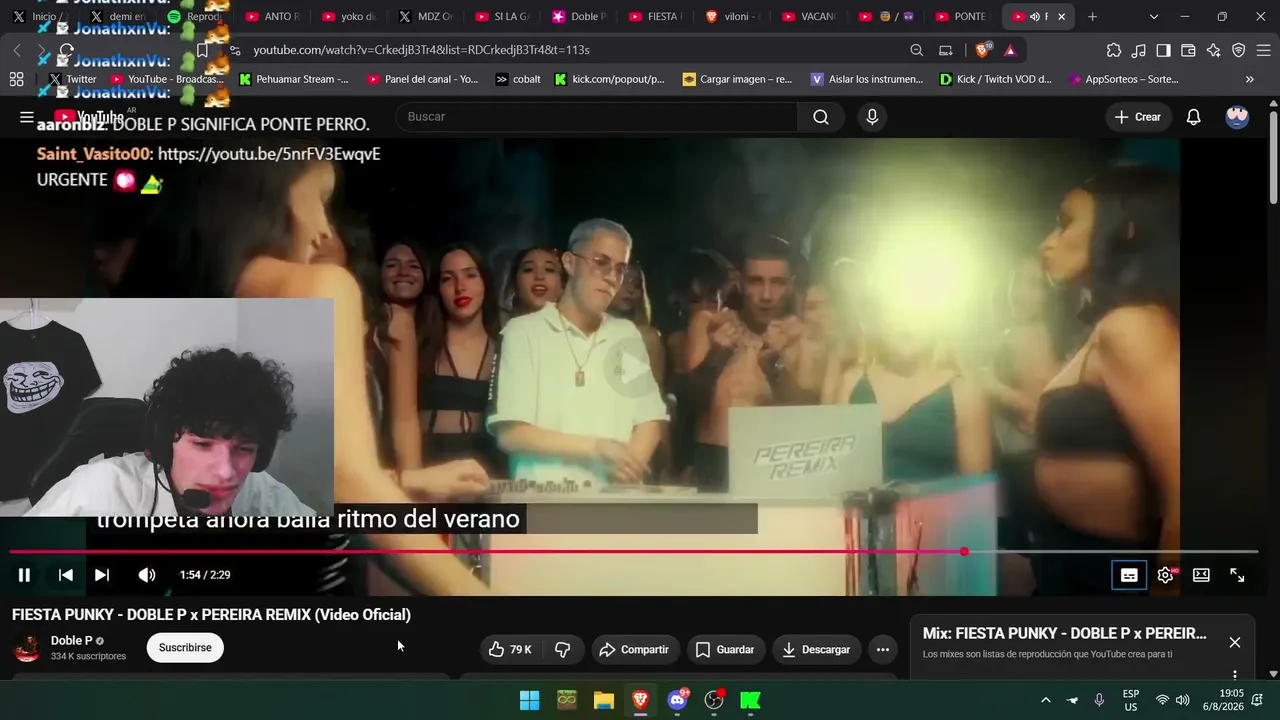Open File Explorer from the taskbar

(x=604, y=700)
